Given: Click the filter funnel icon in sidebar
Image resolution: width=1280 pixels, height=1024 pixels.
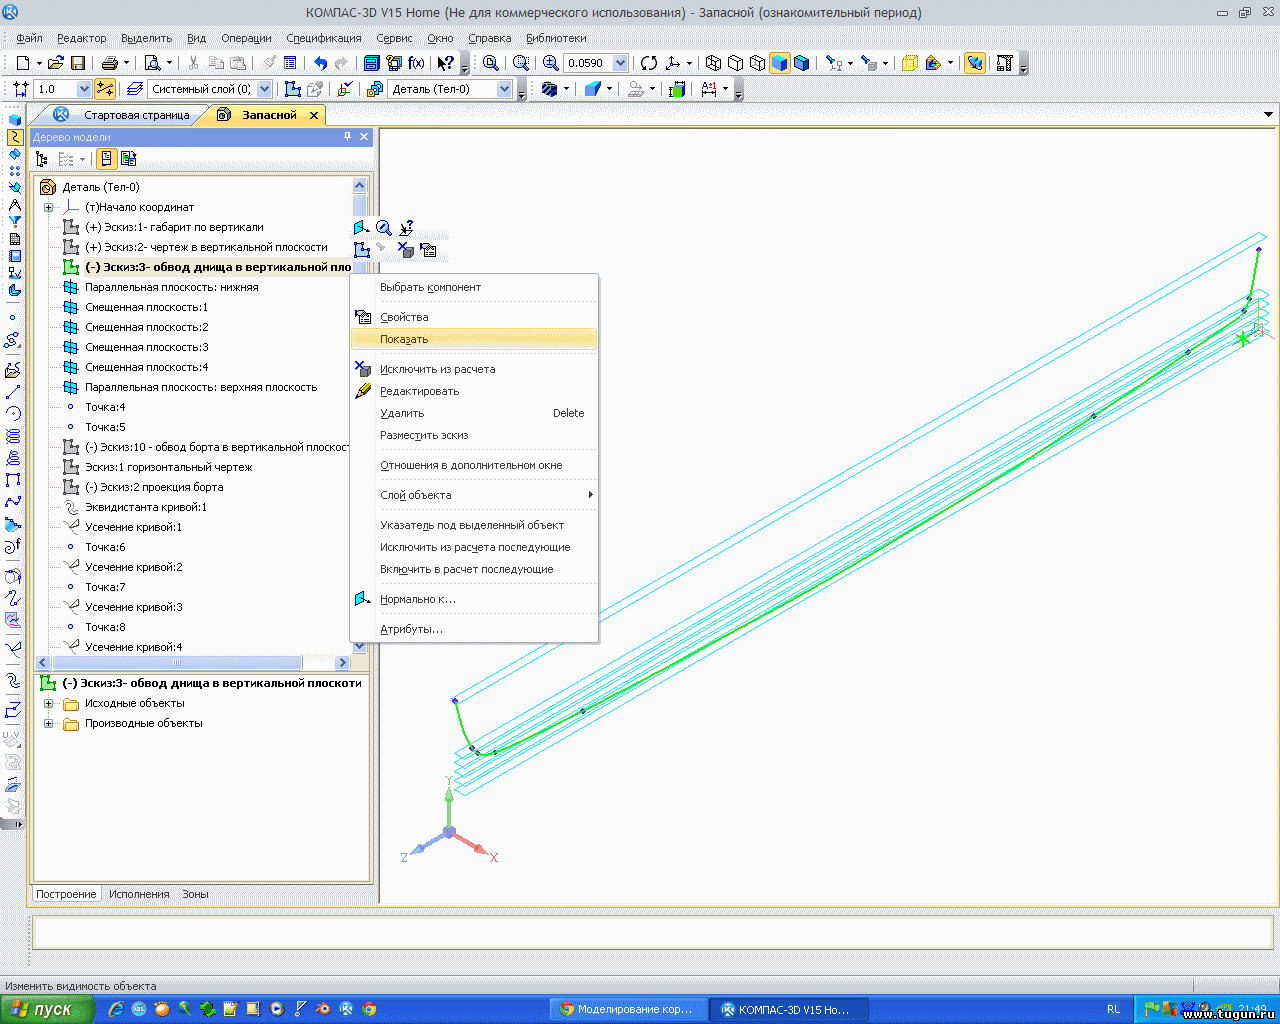Looking at the screenshot, I should [14, 222].
